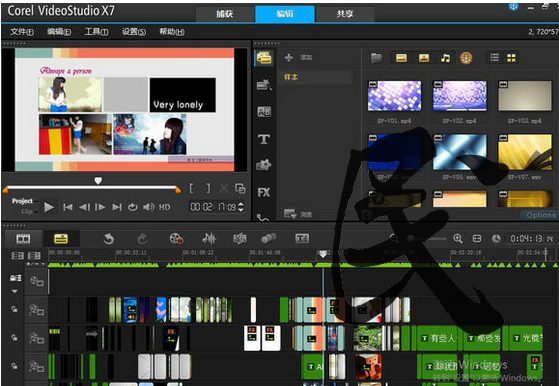Toggle show photos filter in library
559x386 pixels.
(424, 58)
